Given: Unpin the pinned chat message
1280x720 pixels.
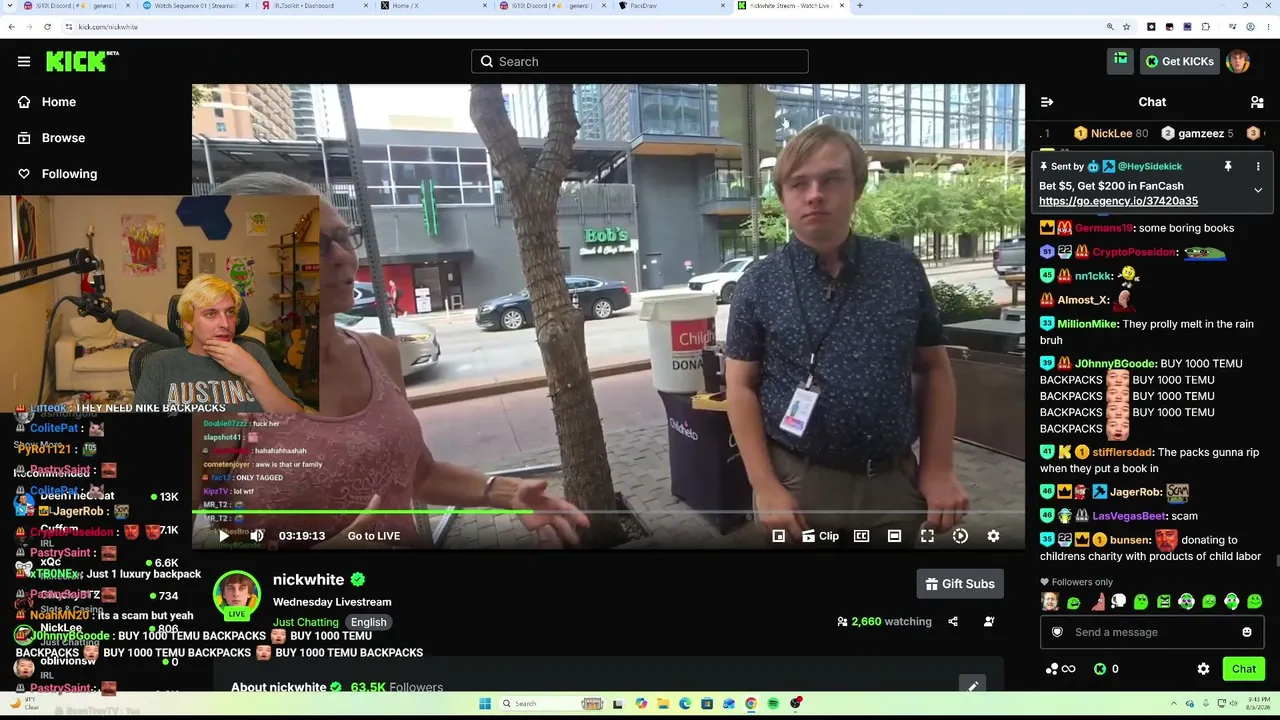Looking at the screenshot, I should click(1228, 166).
